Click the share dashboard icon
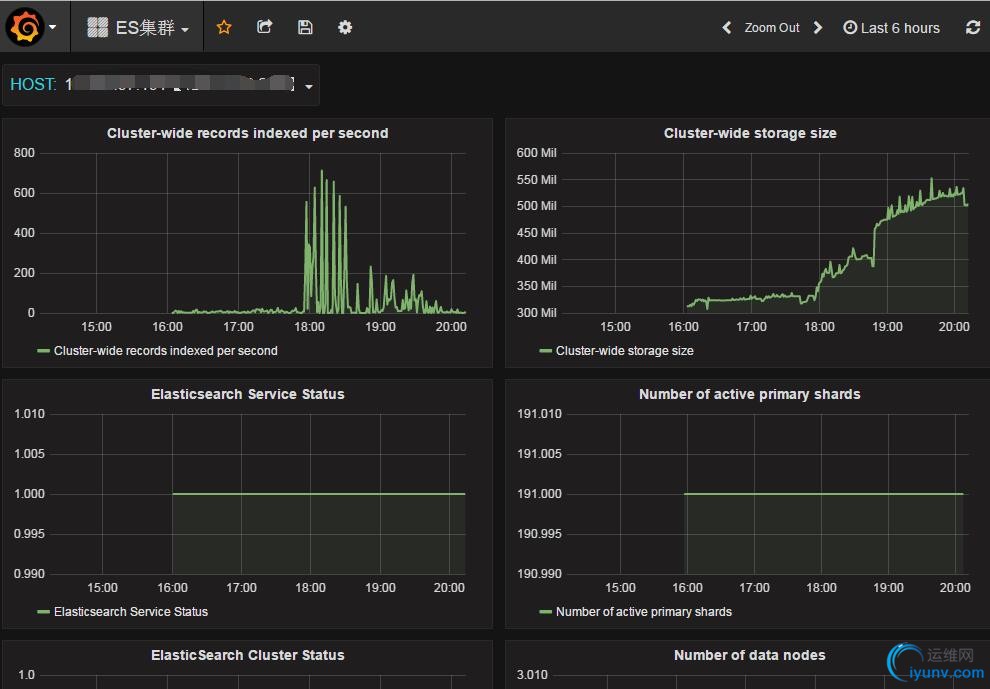990x689 pixels. (x=264, y=27)
